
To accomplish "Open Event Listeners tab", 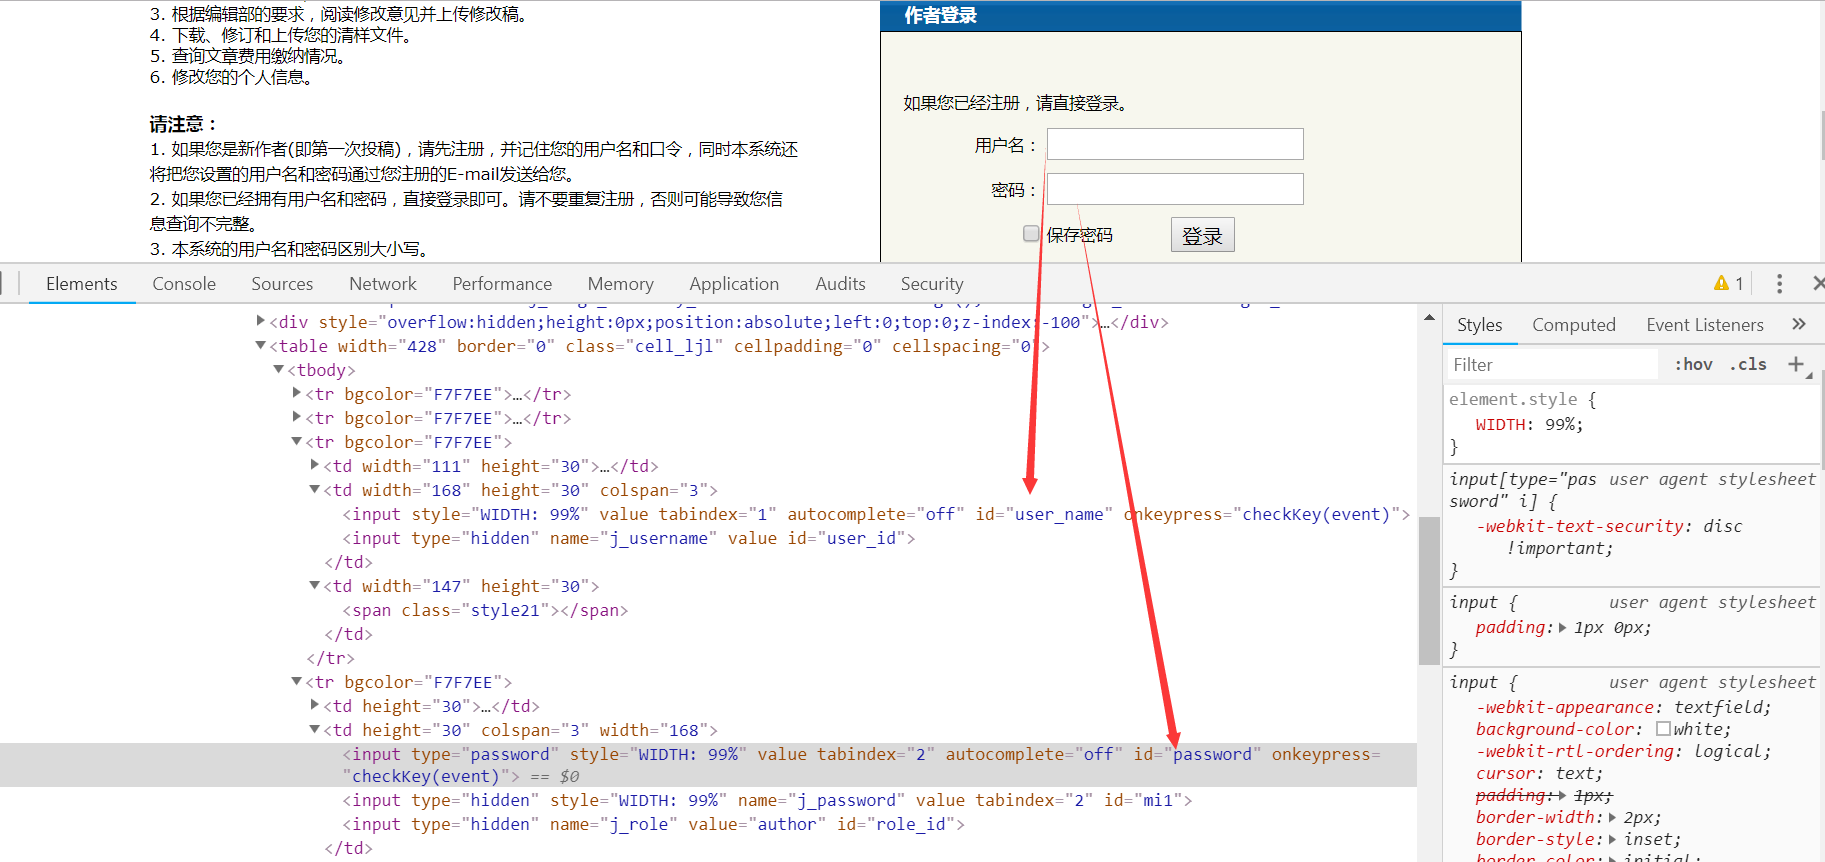I will coord(1705,325).
